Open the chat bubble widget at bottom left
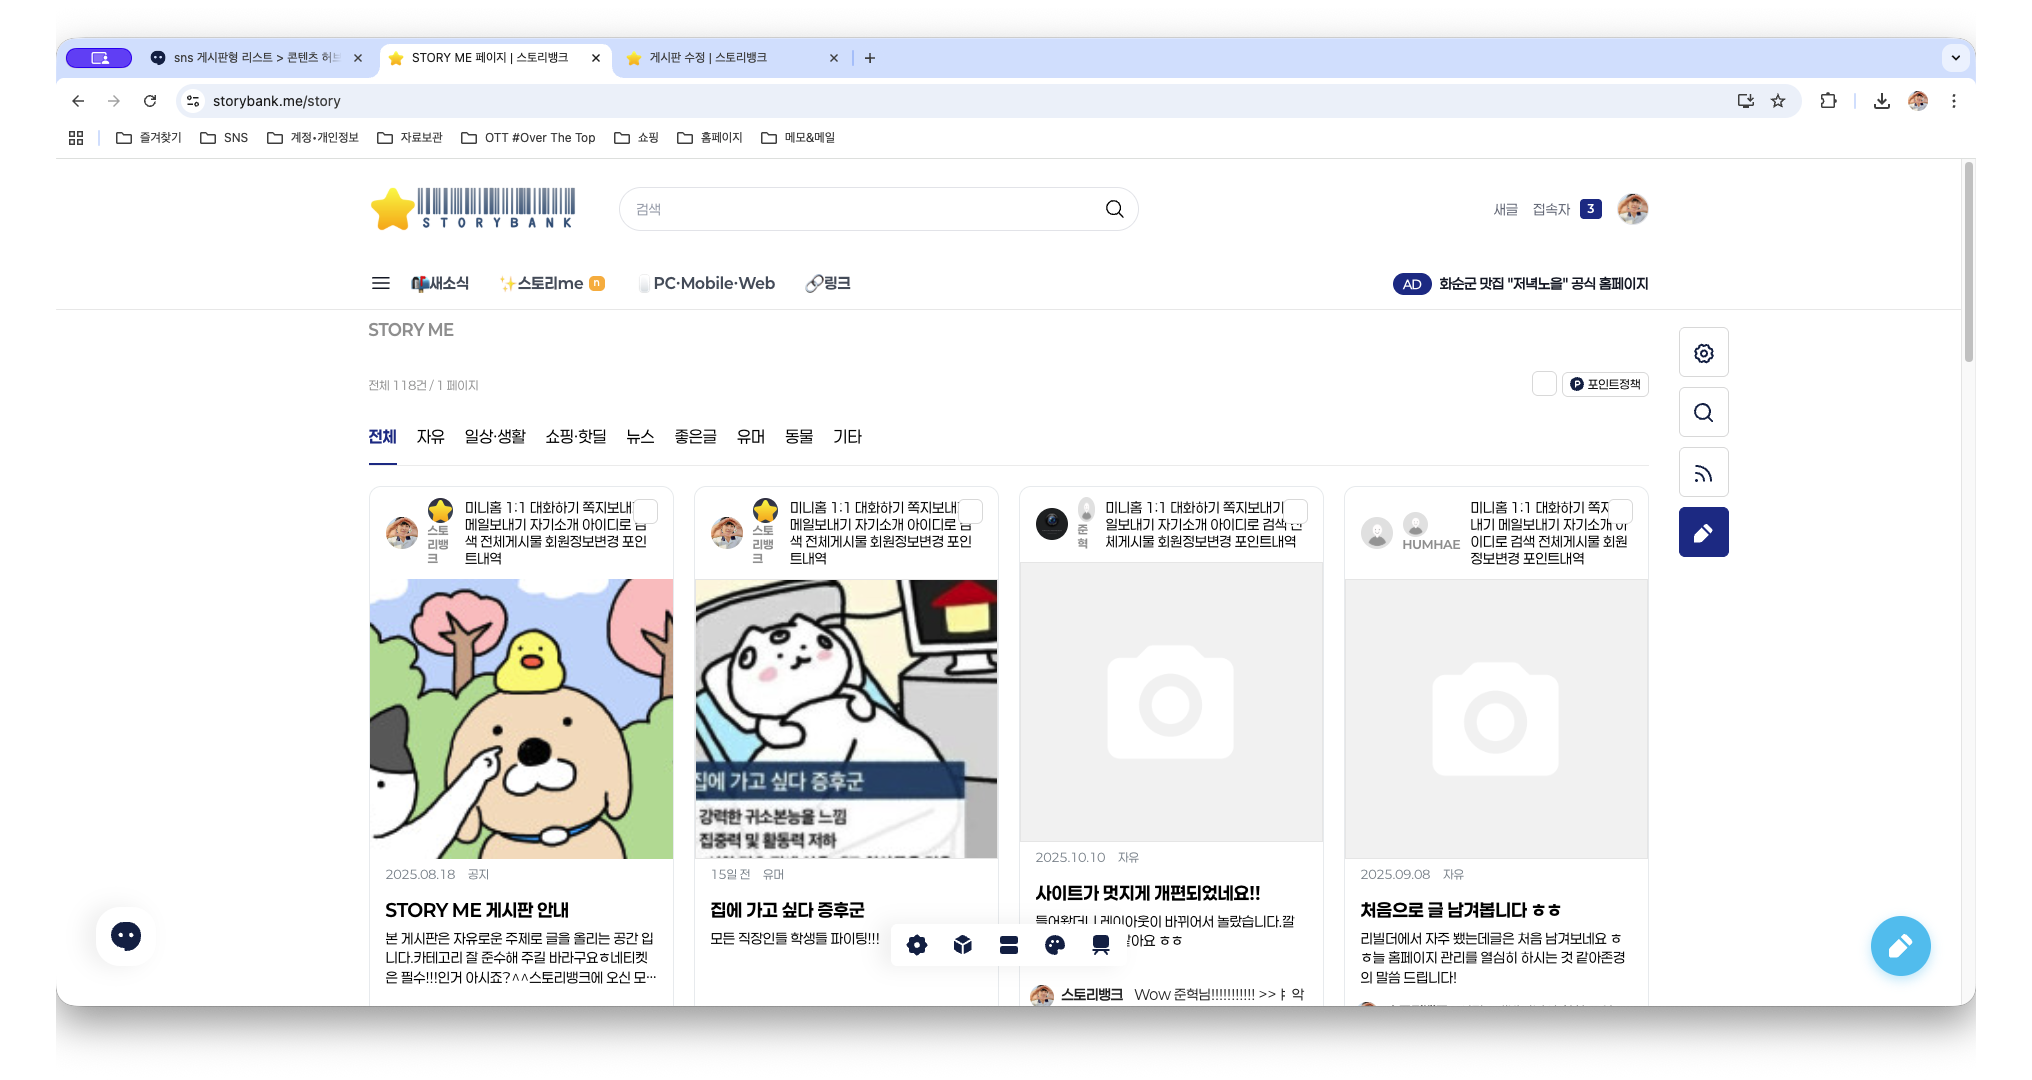This screenshot has height=1080, width=2032. tap(126, 936)
